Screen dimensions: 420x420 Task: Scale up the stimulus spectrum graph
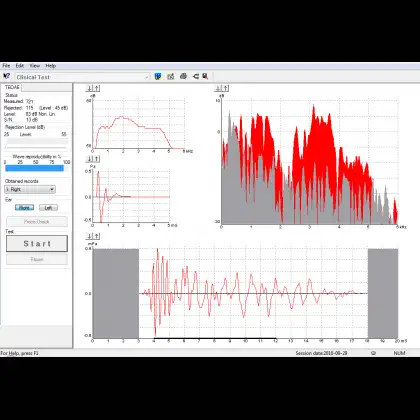pyautogui.click(x=96, y=88)
